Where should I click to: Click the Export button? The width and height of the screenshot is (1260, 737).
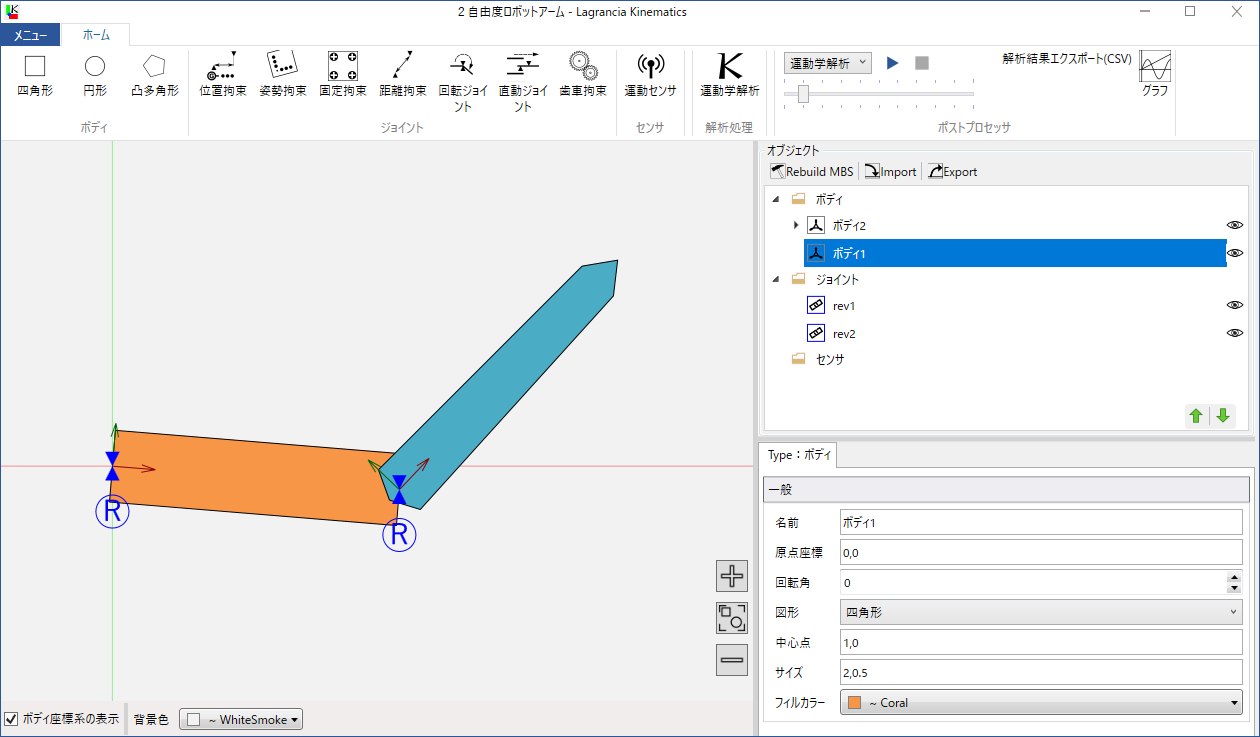[x=952, y=171]
